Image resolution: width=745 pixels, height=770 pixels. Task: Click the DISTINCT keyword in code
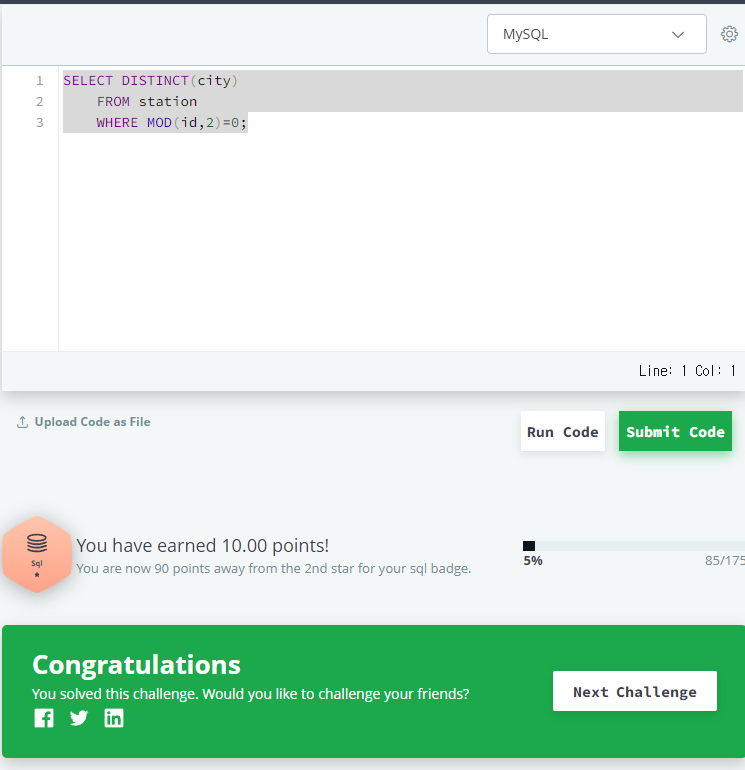click(x=155, y=81)
